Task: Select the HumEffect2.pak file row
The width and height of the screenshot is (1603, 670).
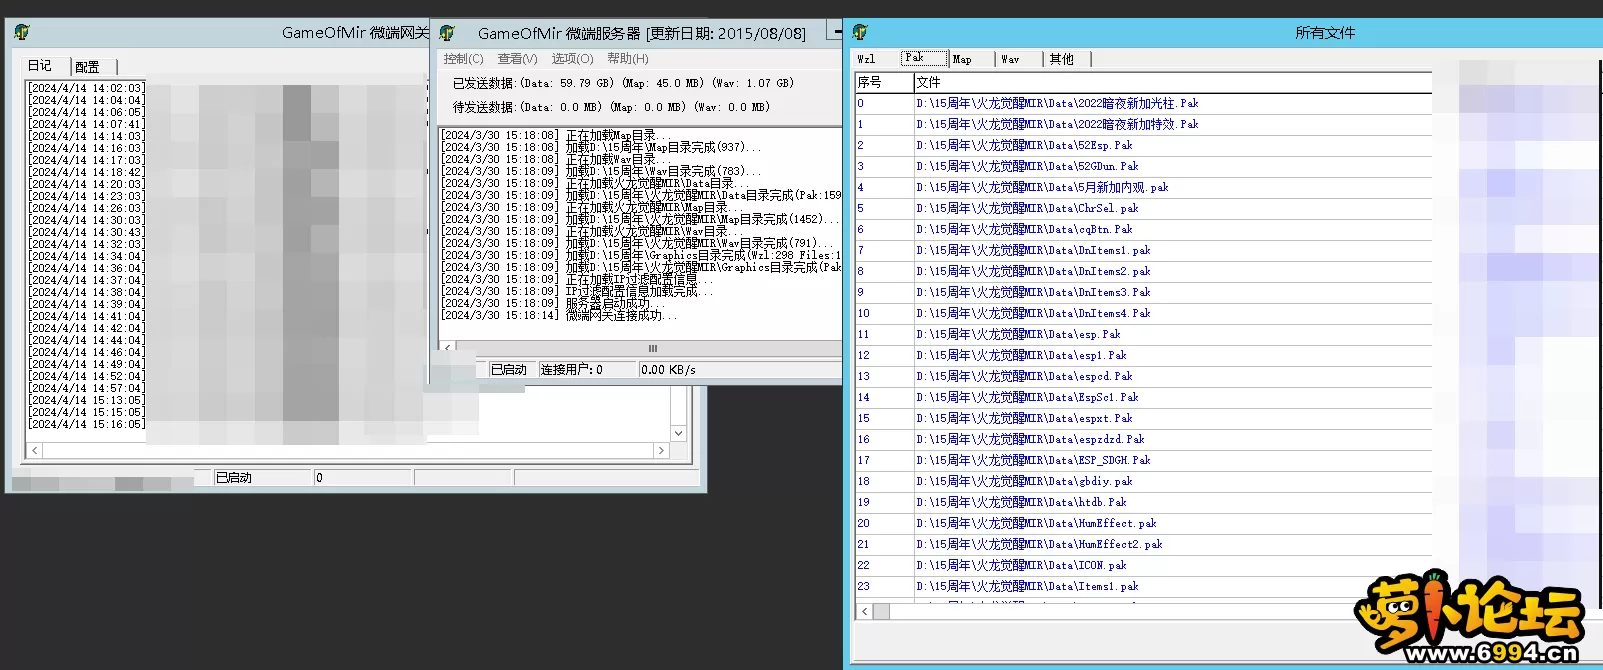Action: (1144, 544)
